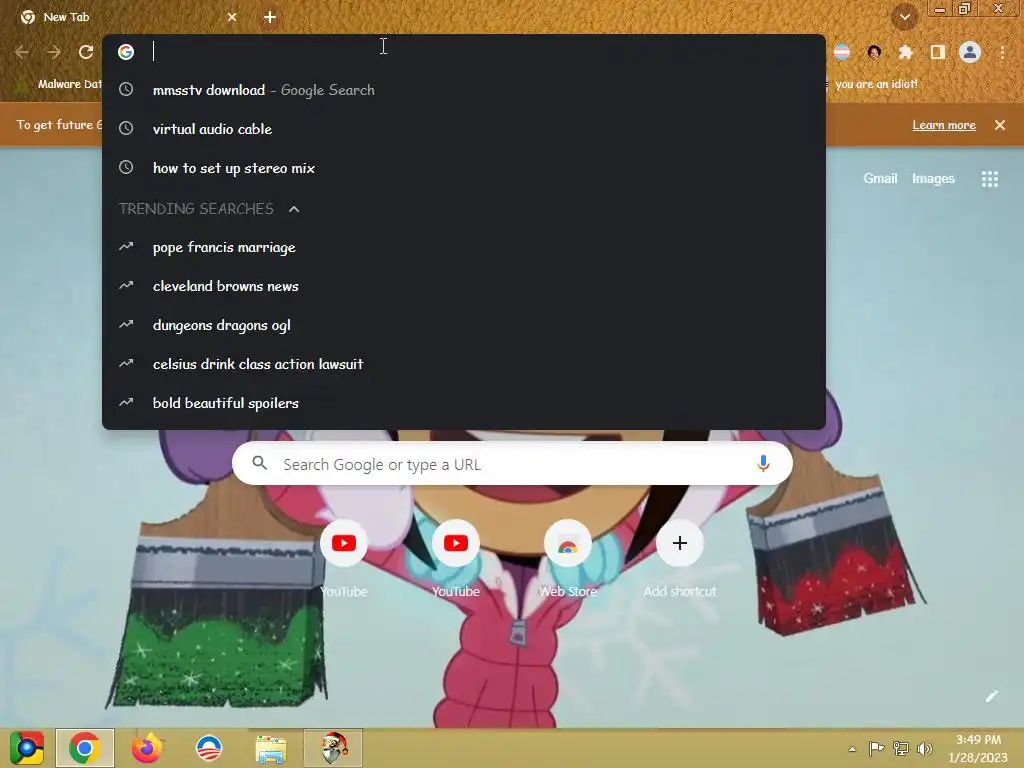Open the Santa hat app in taskbar

click(x=333, y=748)
